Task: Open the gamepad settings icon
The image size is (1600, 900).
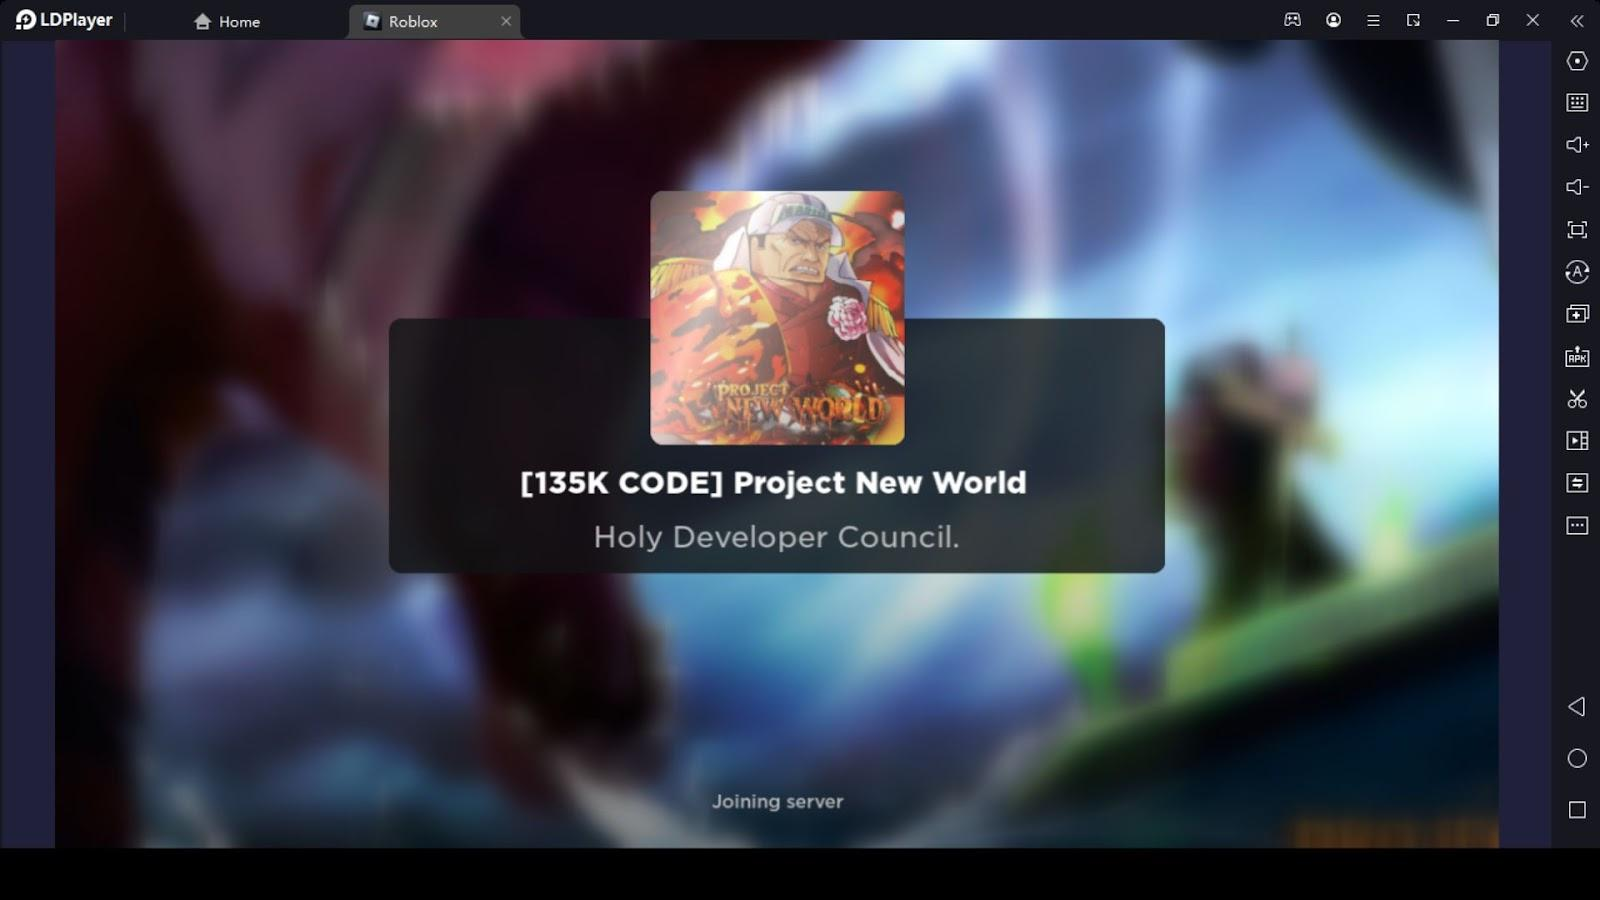Action: (1293, 20)
